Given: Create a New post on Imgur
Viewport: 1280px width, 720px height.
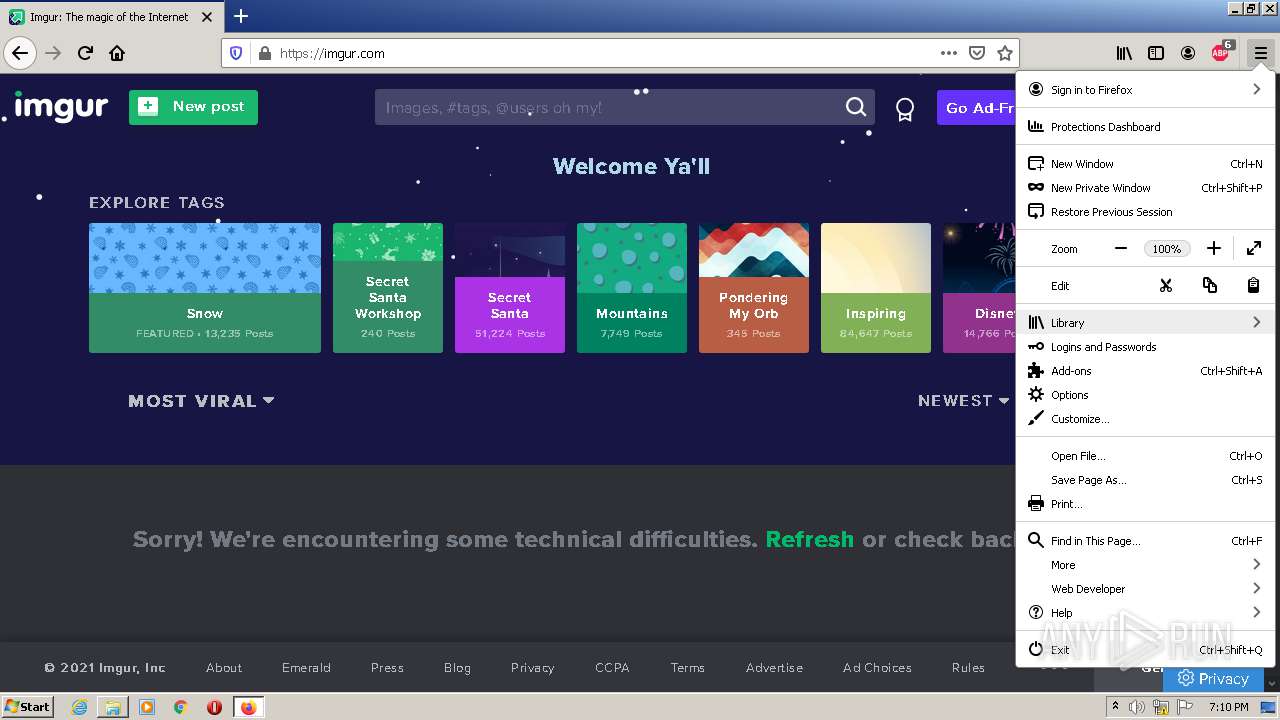Looking at the screenshot, I should click(193, 107).
